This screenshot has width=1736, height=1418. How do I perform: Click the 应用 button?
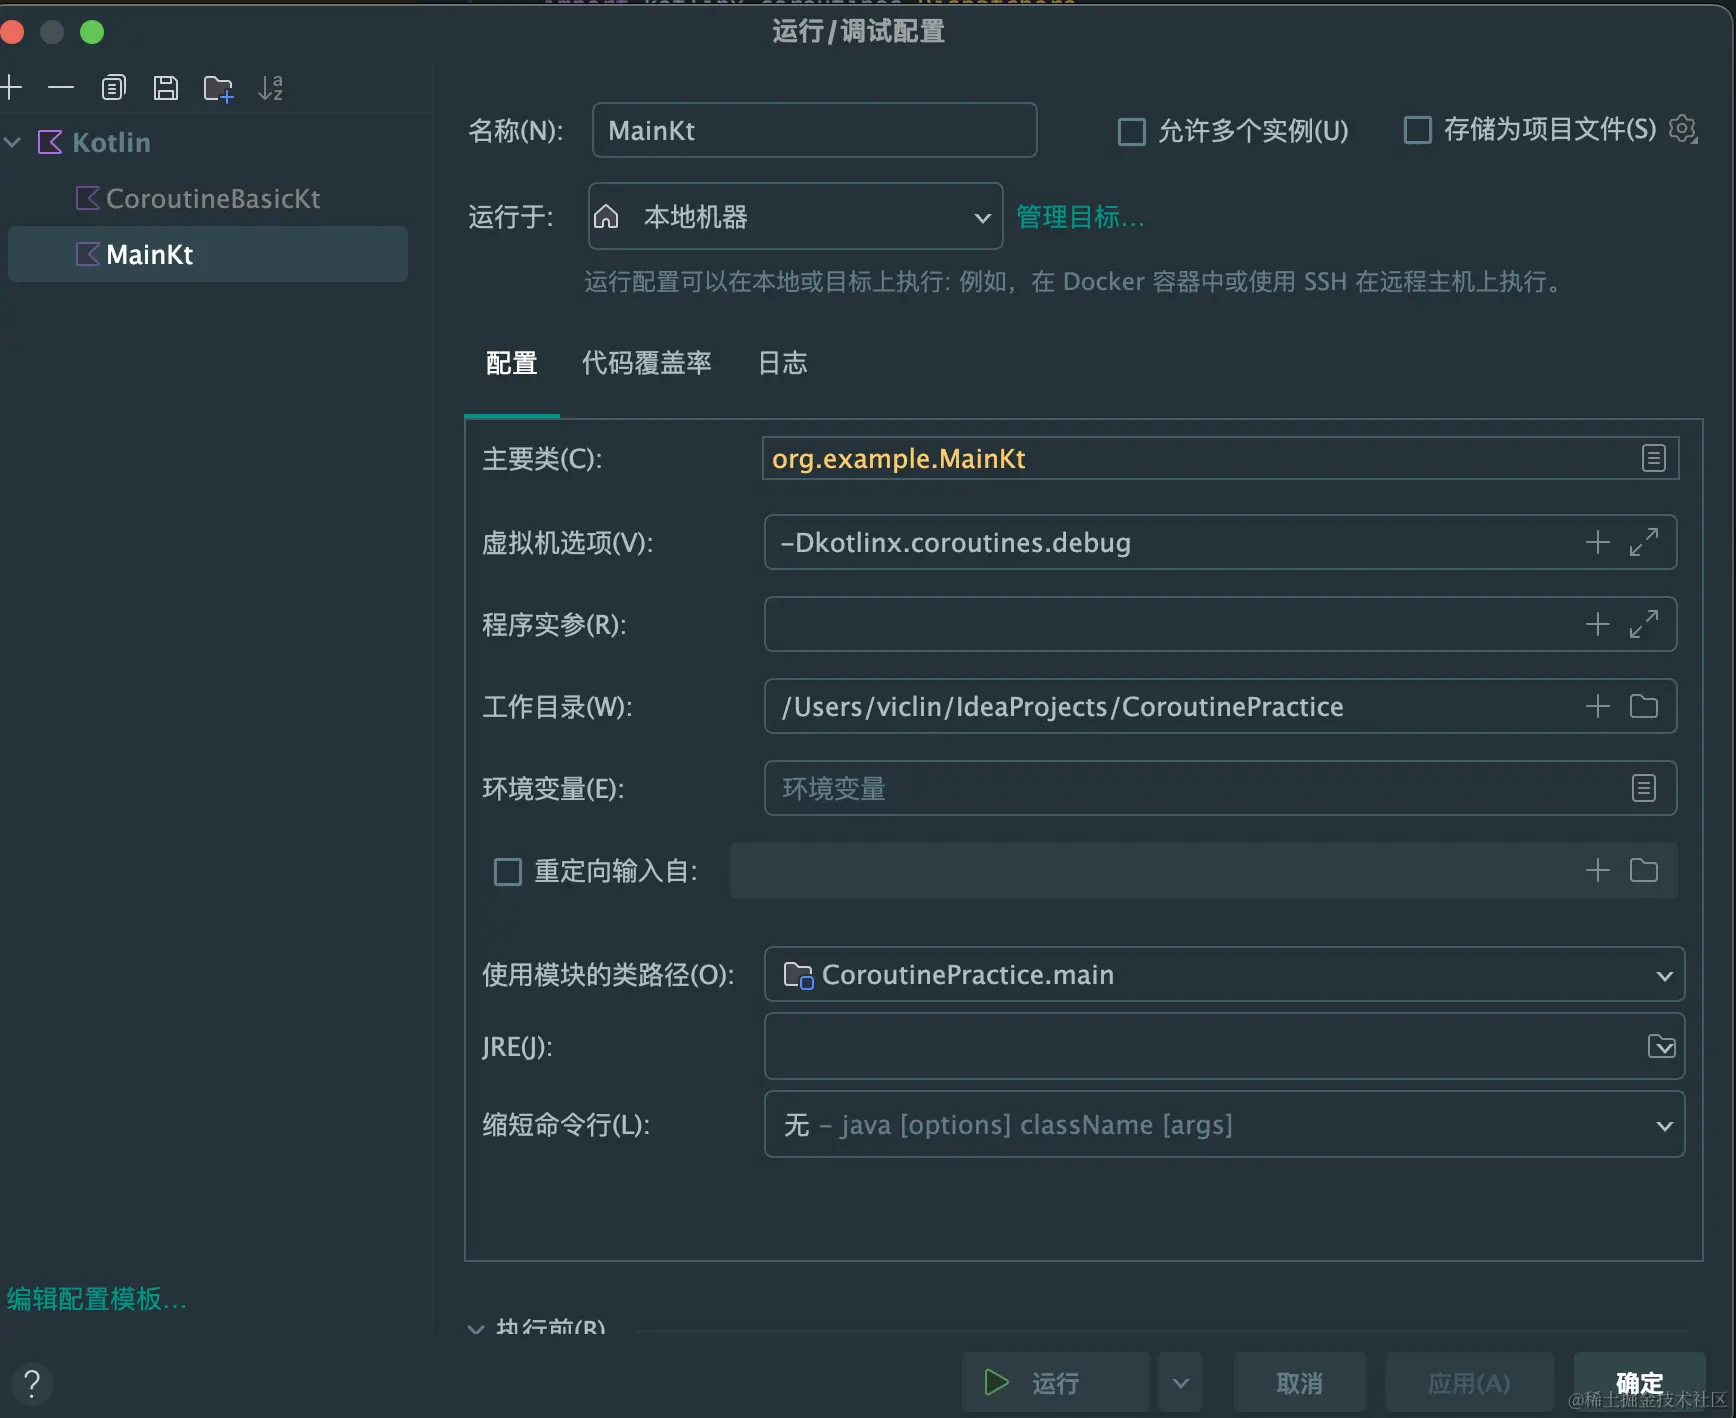[1470, 1383]
